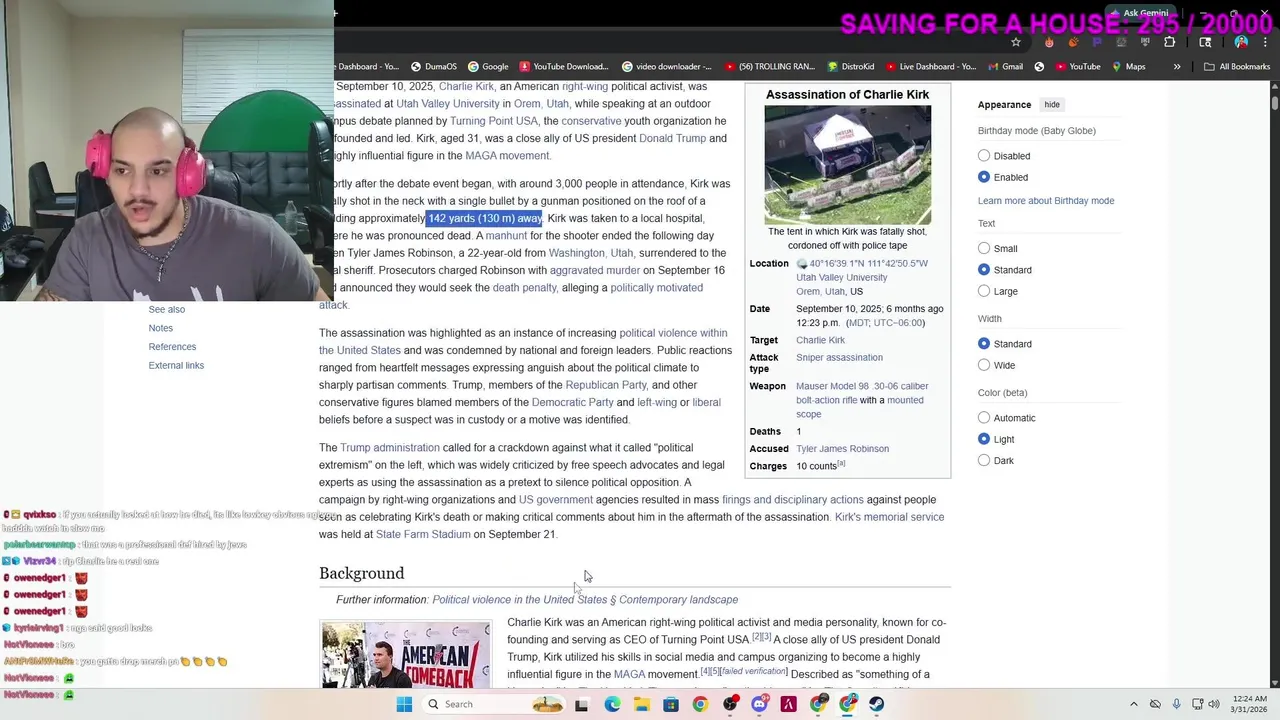Viewport: 1280px width, 720px height.
Task: Open the Gmail bookmark
Action: 1004,67
